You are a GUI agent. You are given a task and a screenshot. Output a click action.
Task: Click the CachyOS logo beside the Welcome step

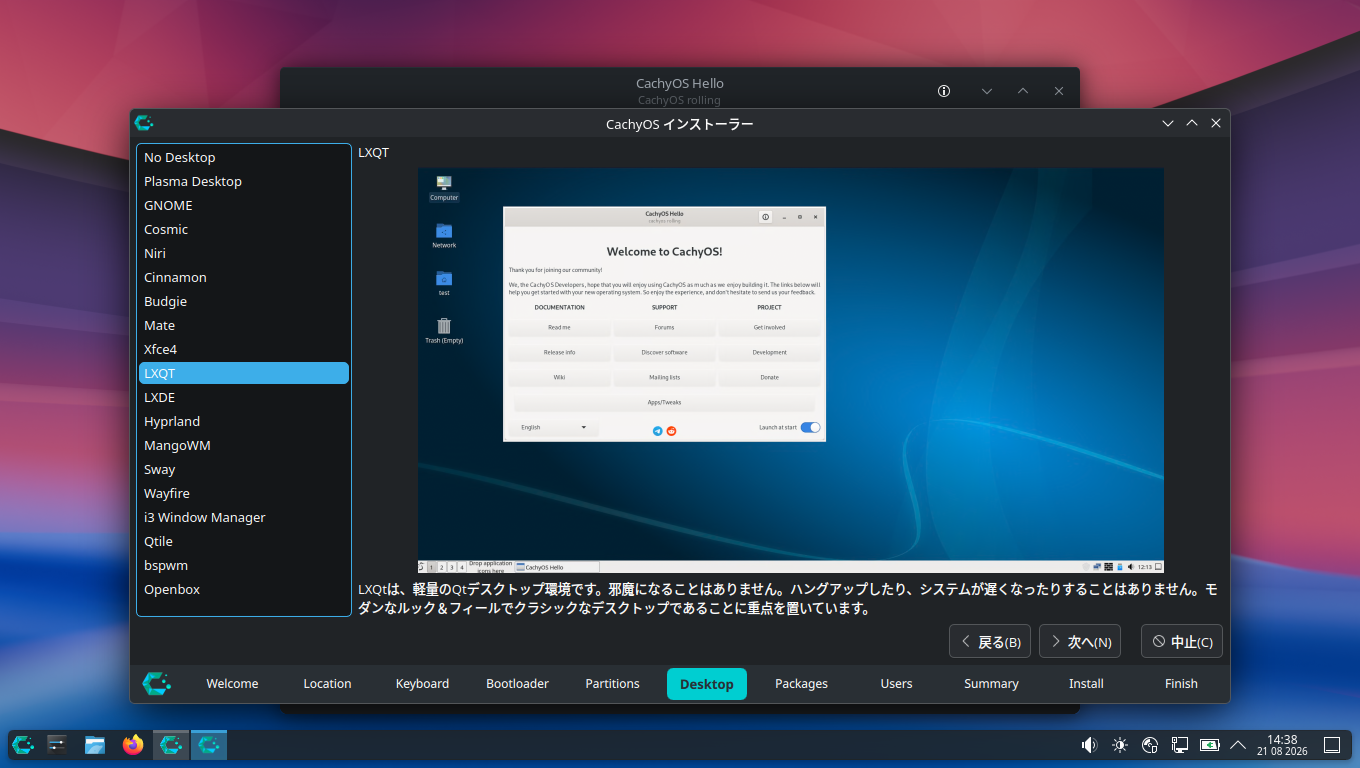[157, 683]
